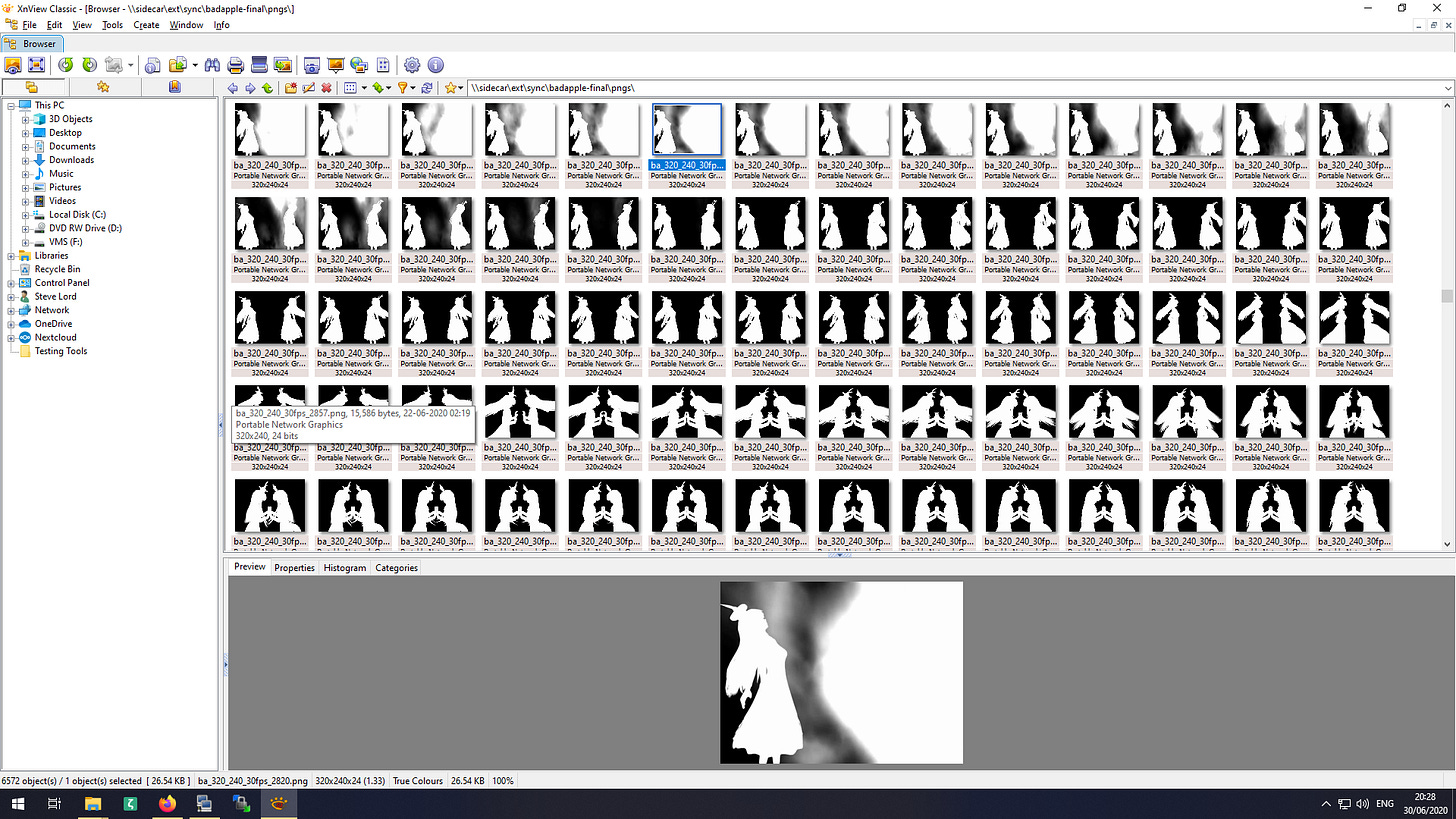Image resolution: width=1456 pixels, height=819 pixels.
Task: Click the blue About info icon
Action: (x=435, y=65)
